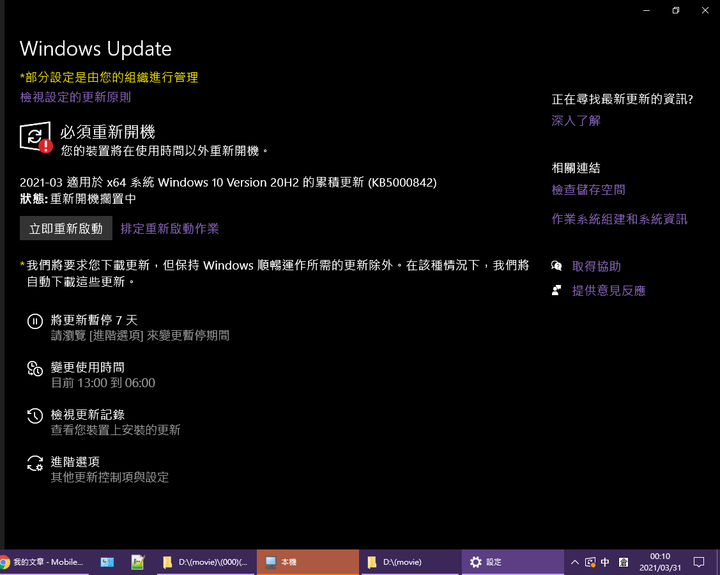Select the 變更使用時間 option text

click(x=87, y=367)
